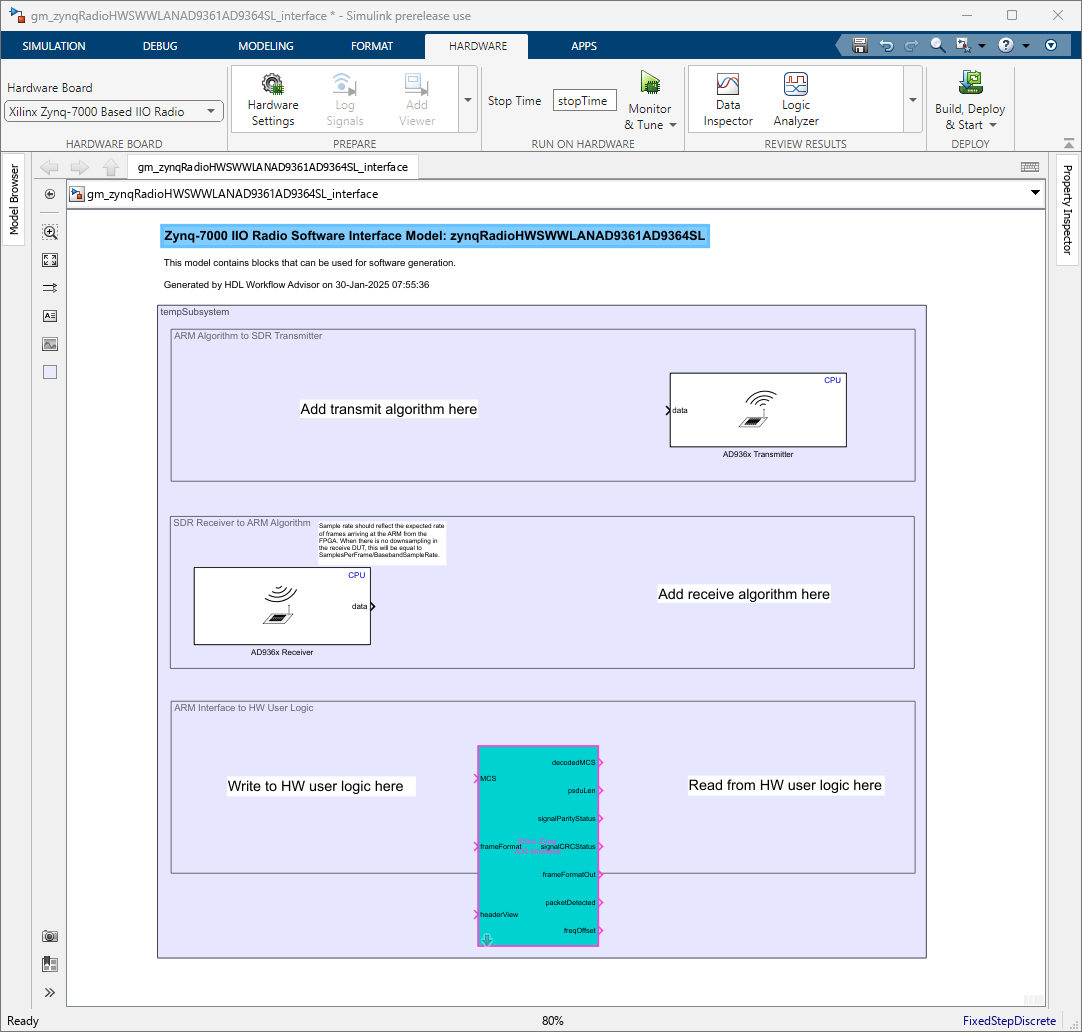The width and height of the screenshot is (1082, 1032).
Task: Redo the action in the quick access toolbar
Action: click(912, 46)
